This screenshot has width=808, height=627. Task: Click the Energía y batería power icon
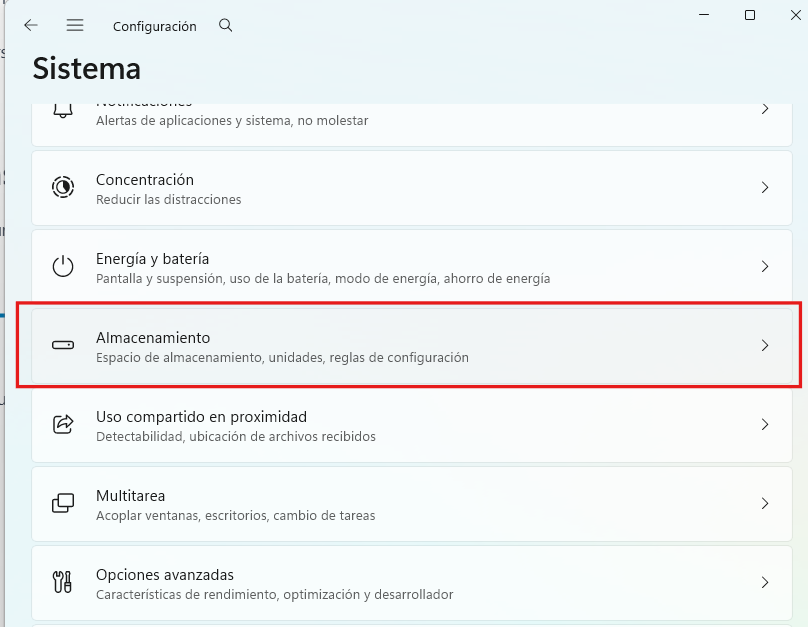coord(63,267)
